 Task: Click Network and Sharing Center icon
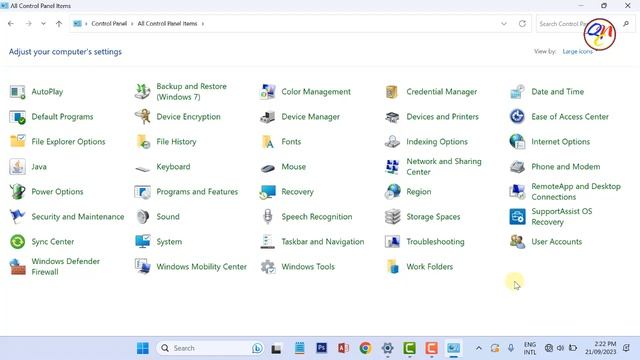click(392, 167)
